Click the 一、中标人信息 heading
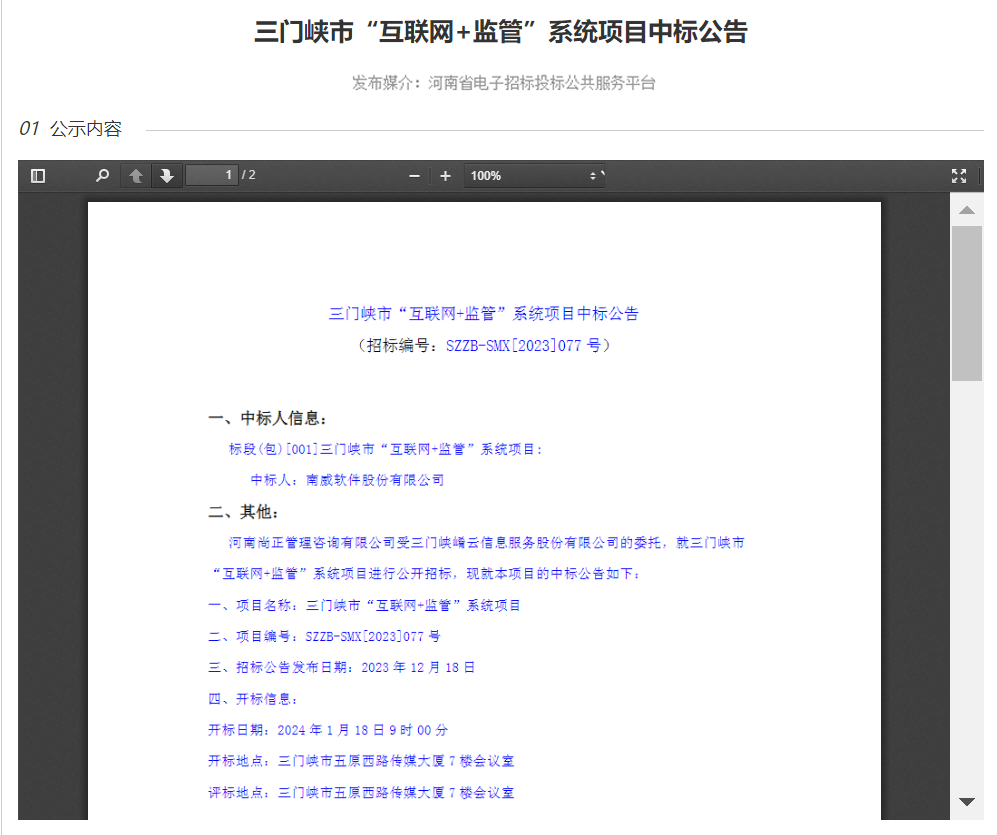Screen dimensions: 997x835 pyautogui.click(x=267, y=418)
